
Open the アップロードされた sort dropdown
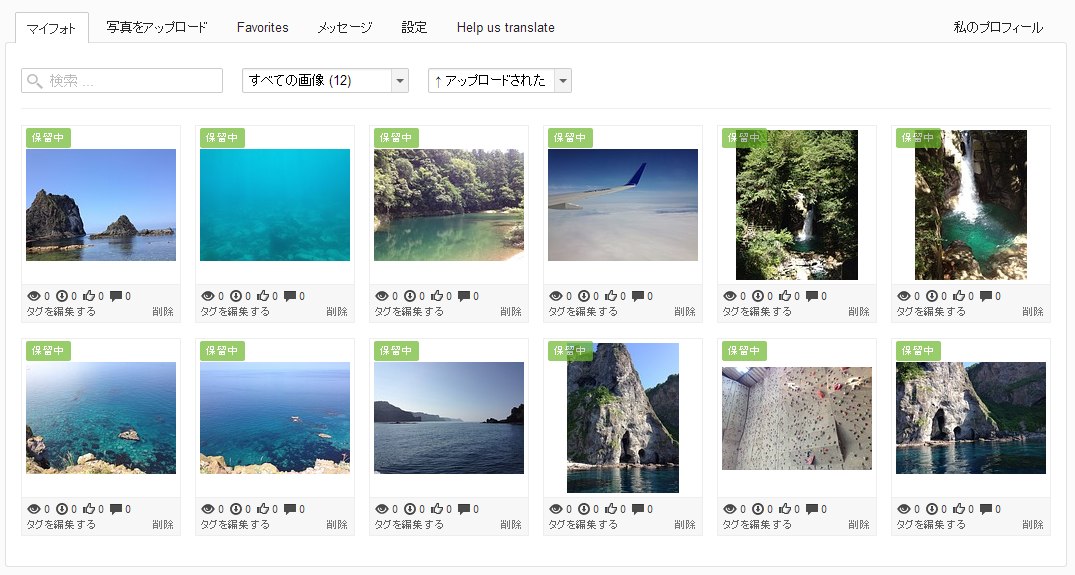pos(500,81)
